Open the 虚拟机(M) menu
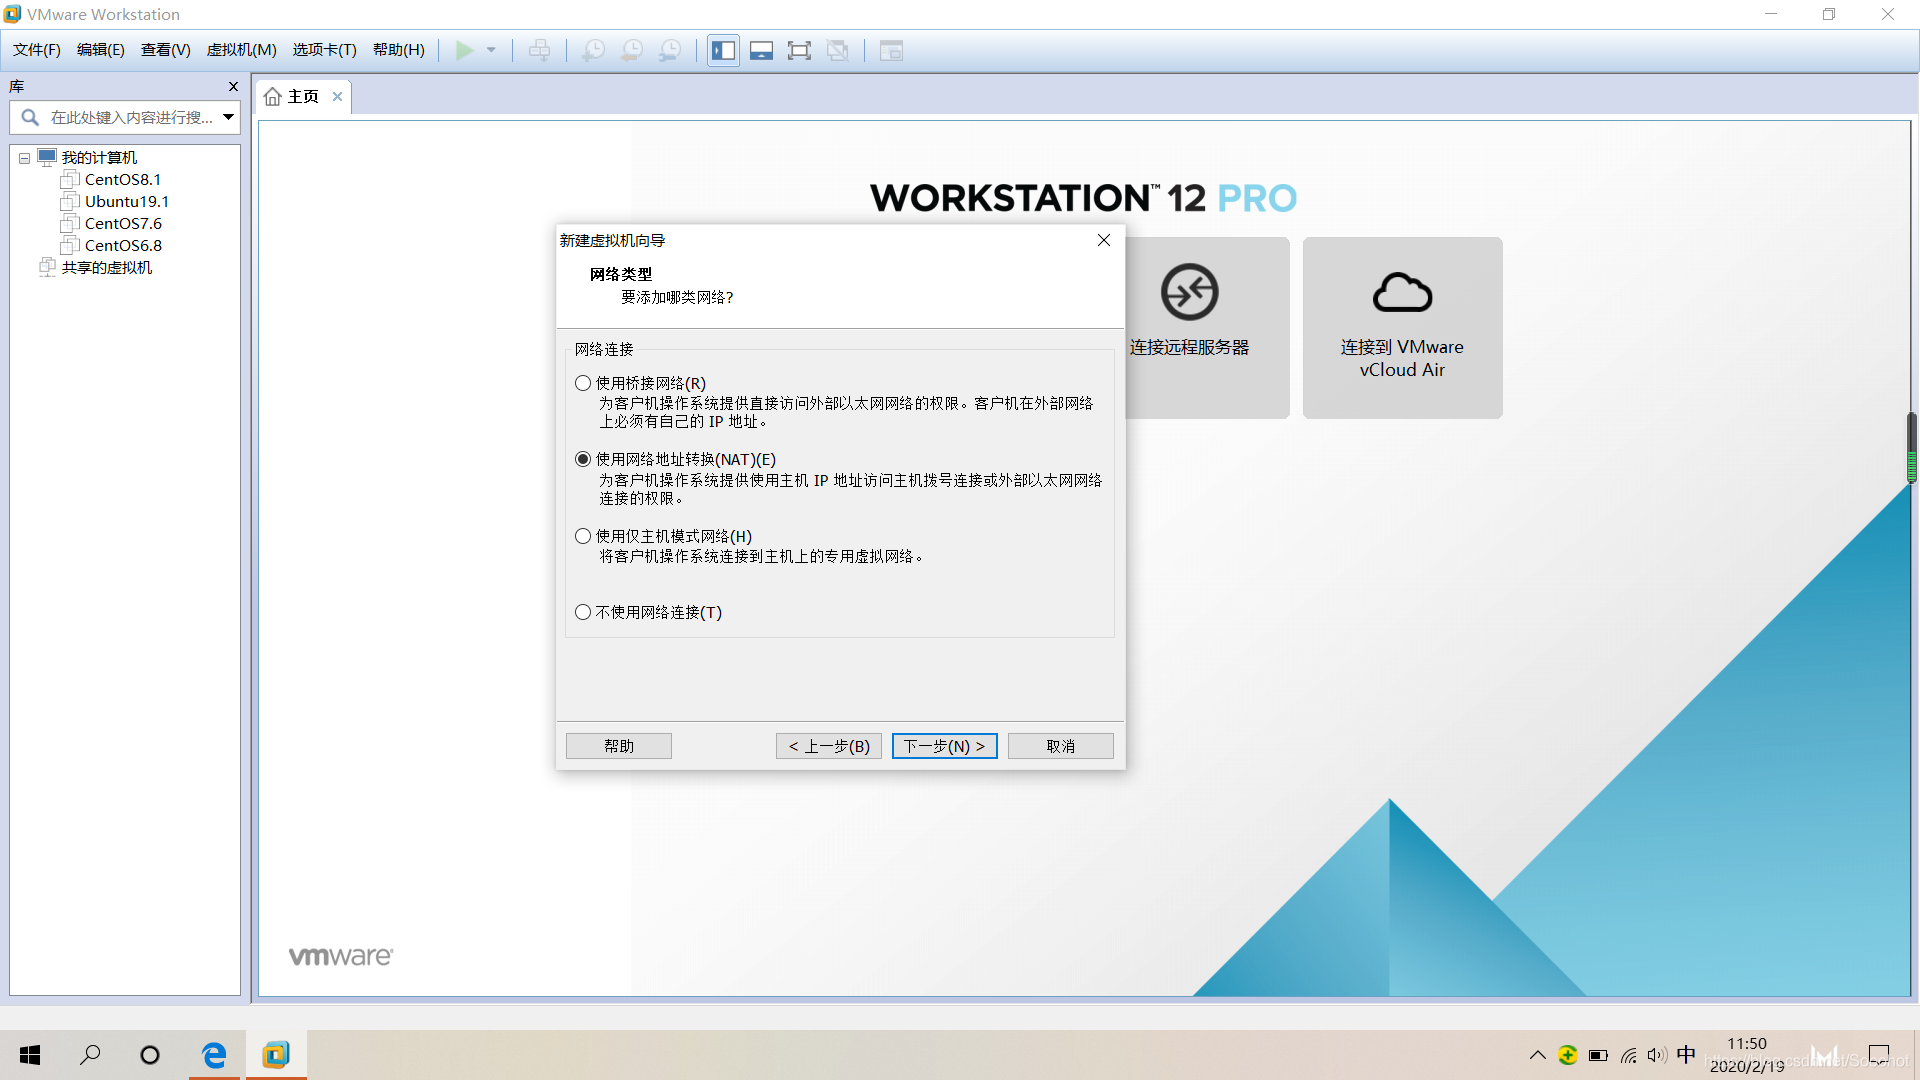Image resolution: width=1920 pixels, height=1080 pixels. [x=242, y=50]
